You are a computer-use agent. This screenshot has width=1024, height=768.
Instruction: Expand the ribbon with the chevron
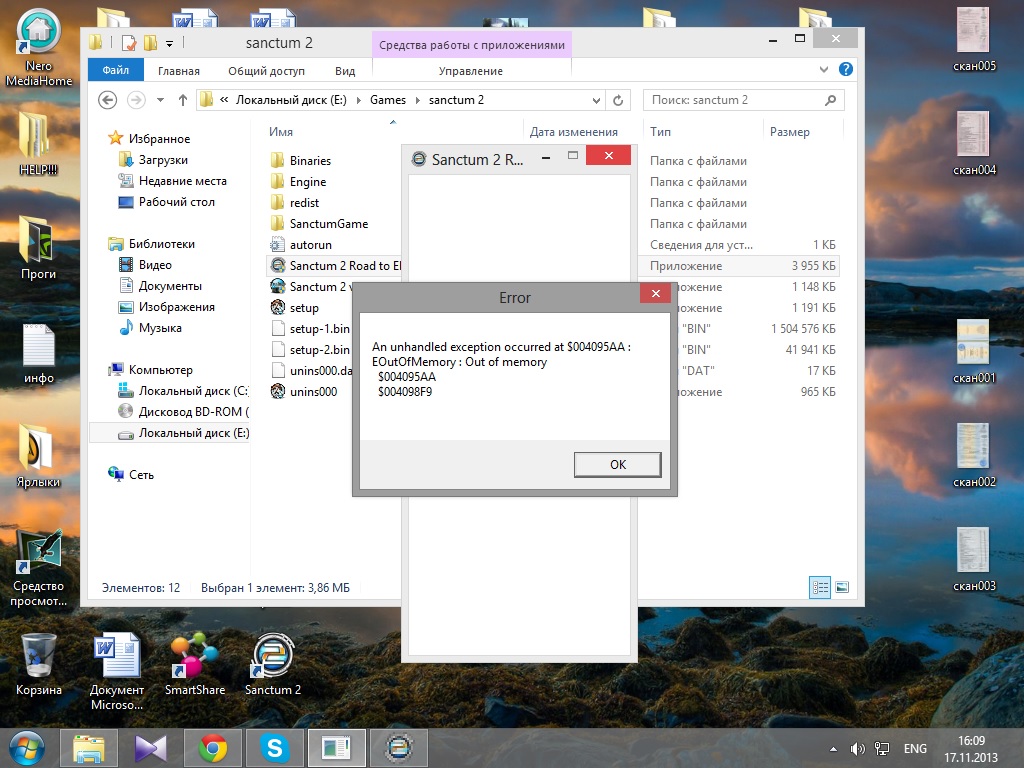(x=824, y=69)
